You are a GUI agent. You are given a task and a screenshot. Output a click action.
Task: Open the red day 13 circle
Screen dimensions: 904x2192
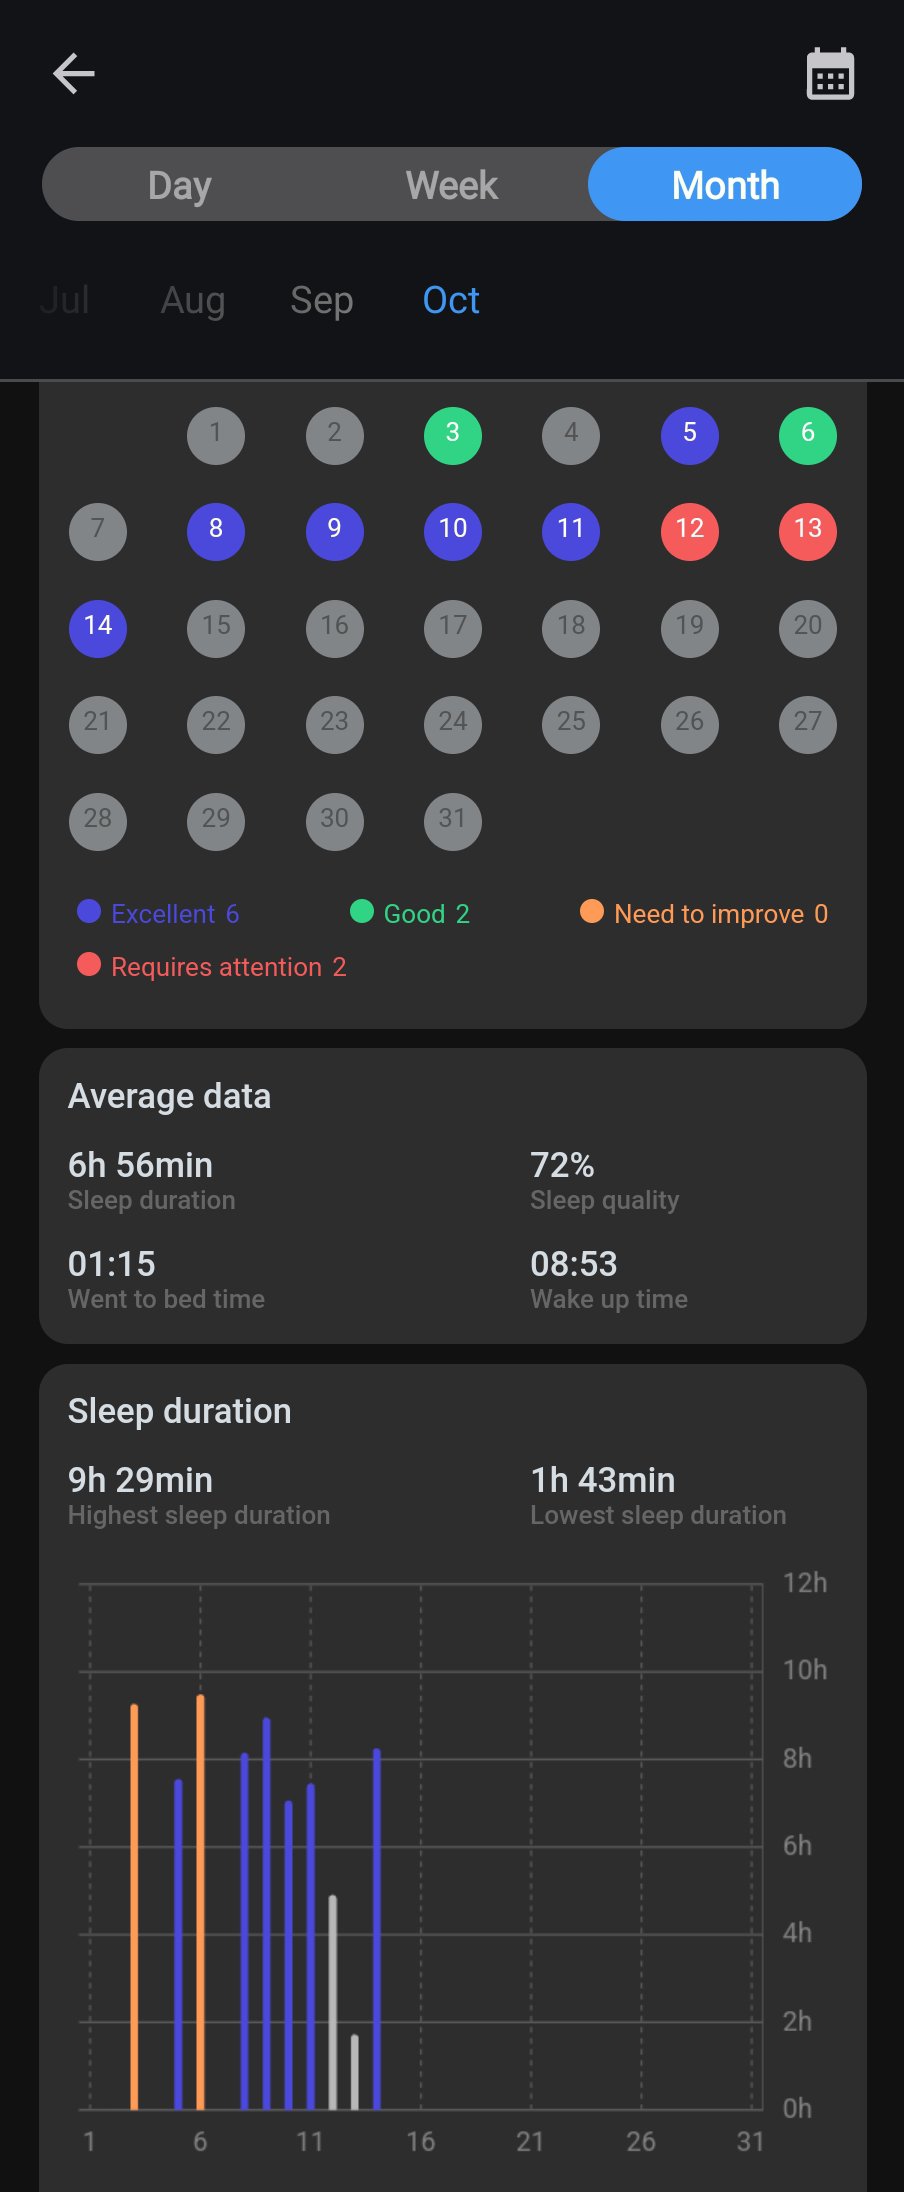tap(808, 531)
